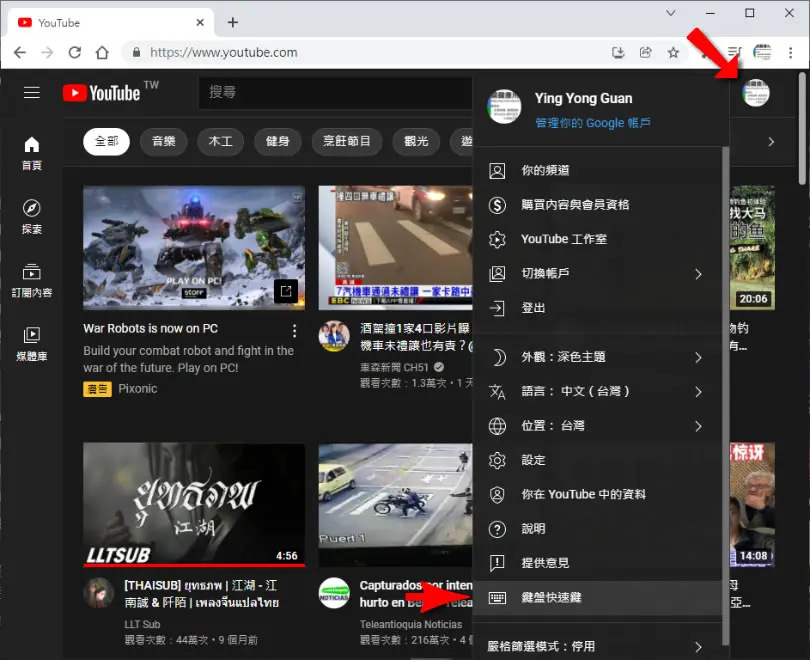Open the three-dot options for War Robots ad
Image resolution: width=810 pixels, height=660 pixels.
point(294,331)
